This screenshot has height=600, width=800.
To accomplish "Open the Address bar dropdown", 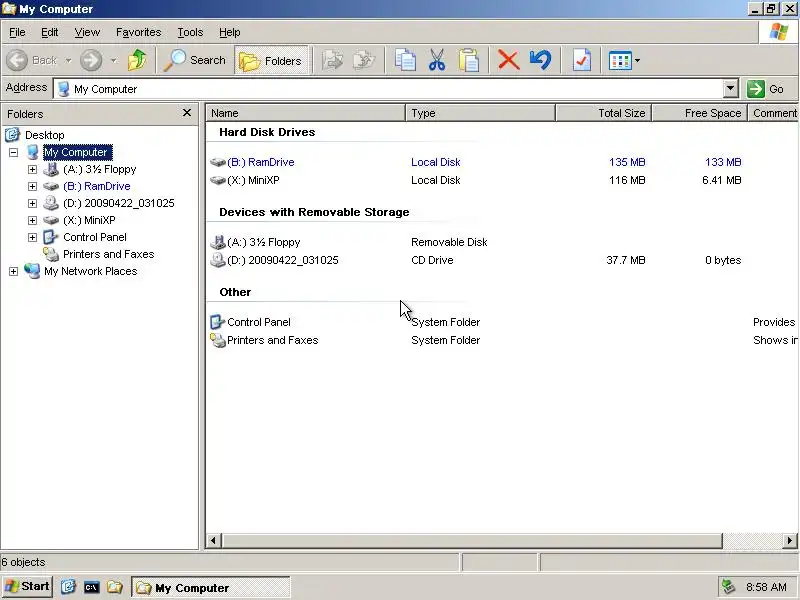I will click(731, 89).
